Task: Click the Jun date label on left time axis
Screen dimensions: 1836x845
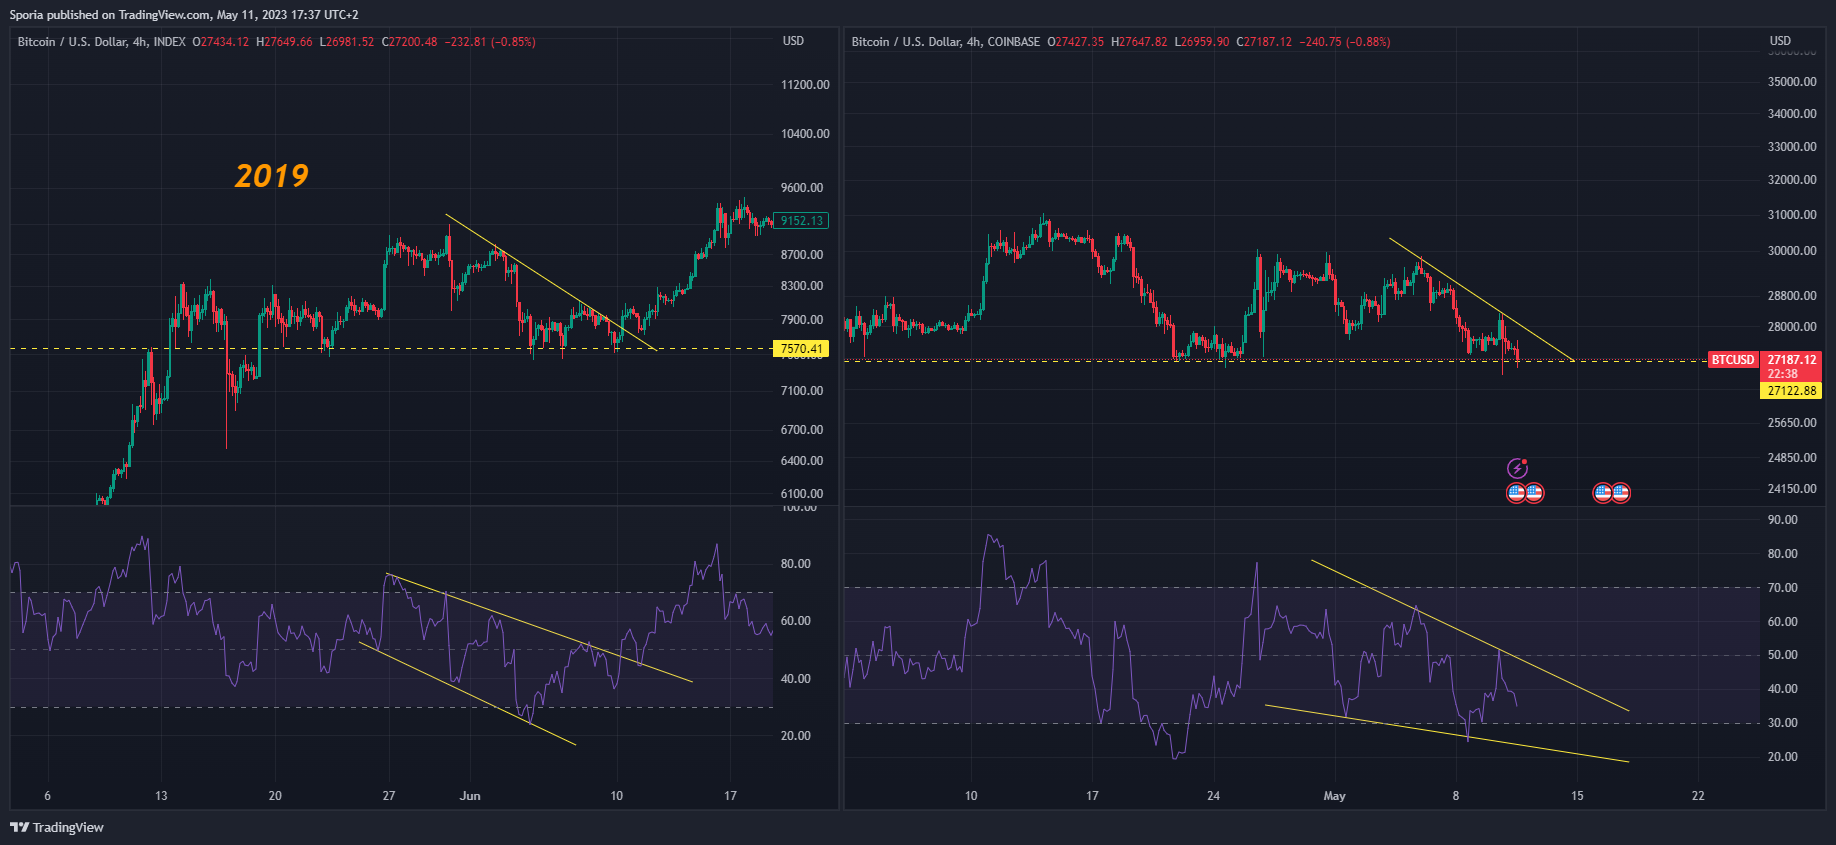Action: point(470,796)
